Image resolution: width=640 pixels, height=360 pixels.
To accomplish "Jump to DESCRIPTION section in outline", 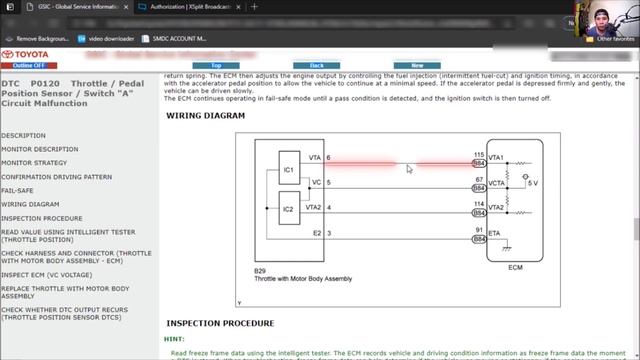I will coord(24,136).
